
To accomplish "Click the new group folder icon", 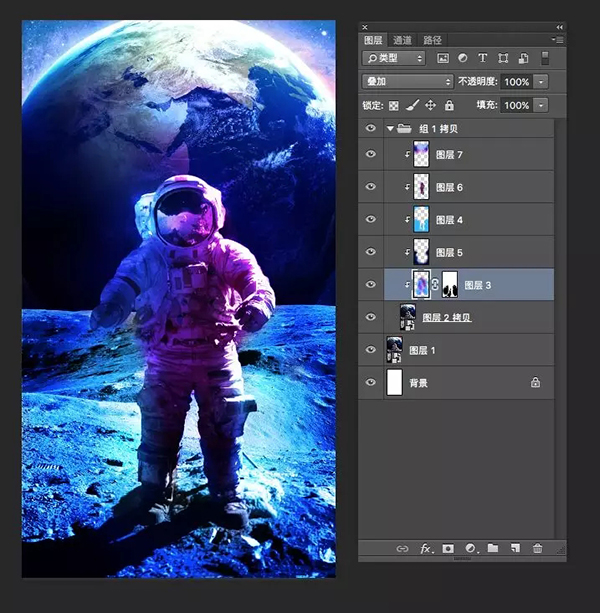I will click(493, 548).
